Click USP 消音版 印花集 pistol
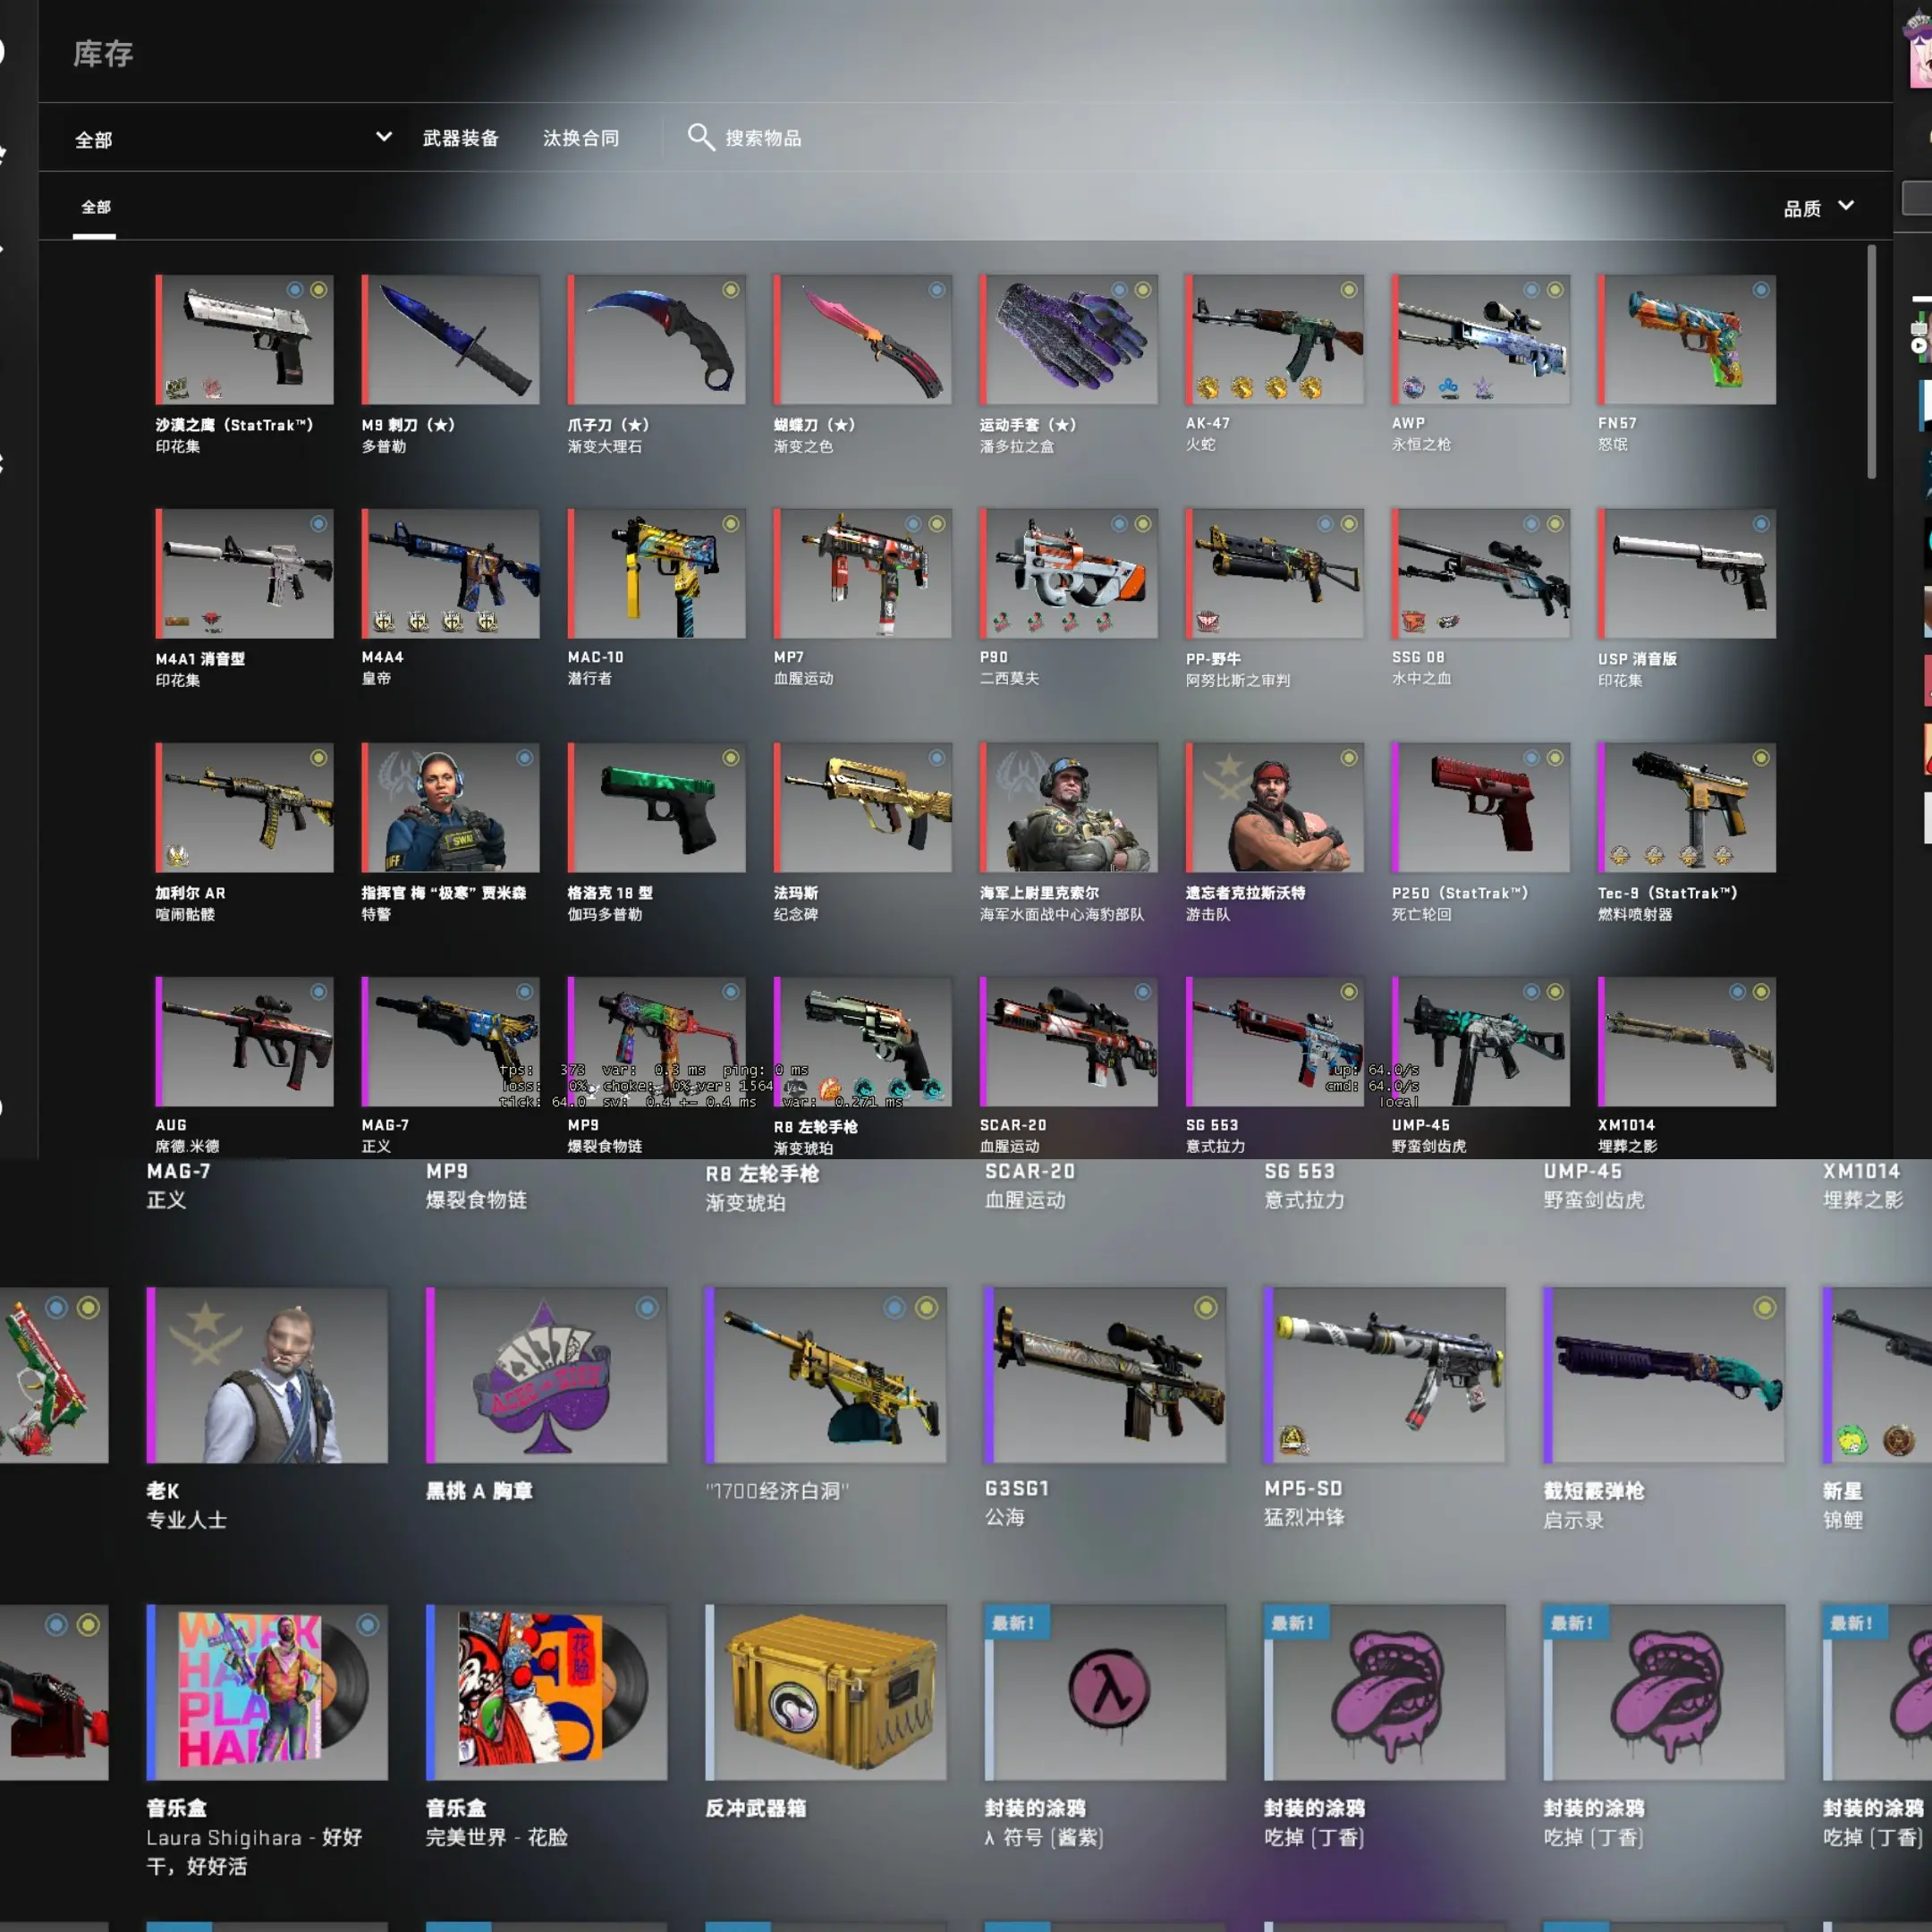The width and height of the screenshot is (1932, 1932). click(1687, 574)
